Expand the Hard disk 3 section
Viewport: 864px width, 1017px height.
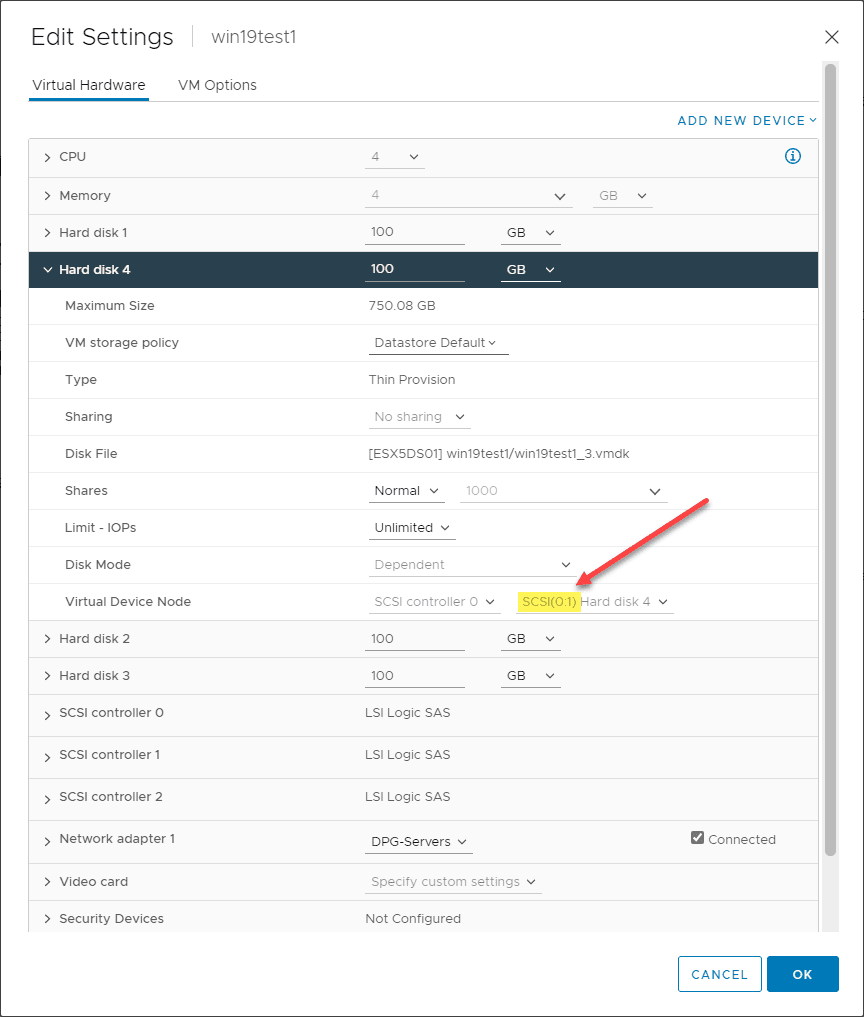click(47, 676)
